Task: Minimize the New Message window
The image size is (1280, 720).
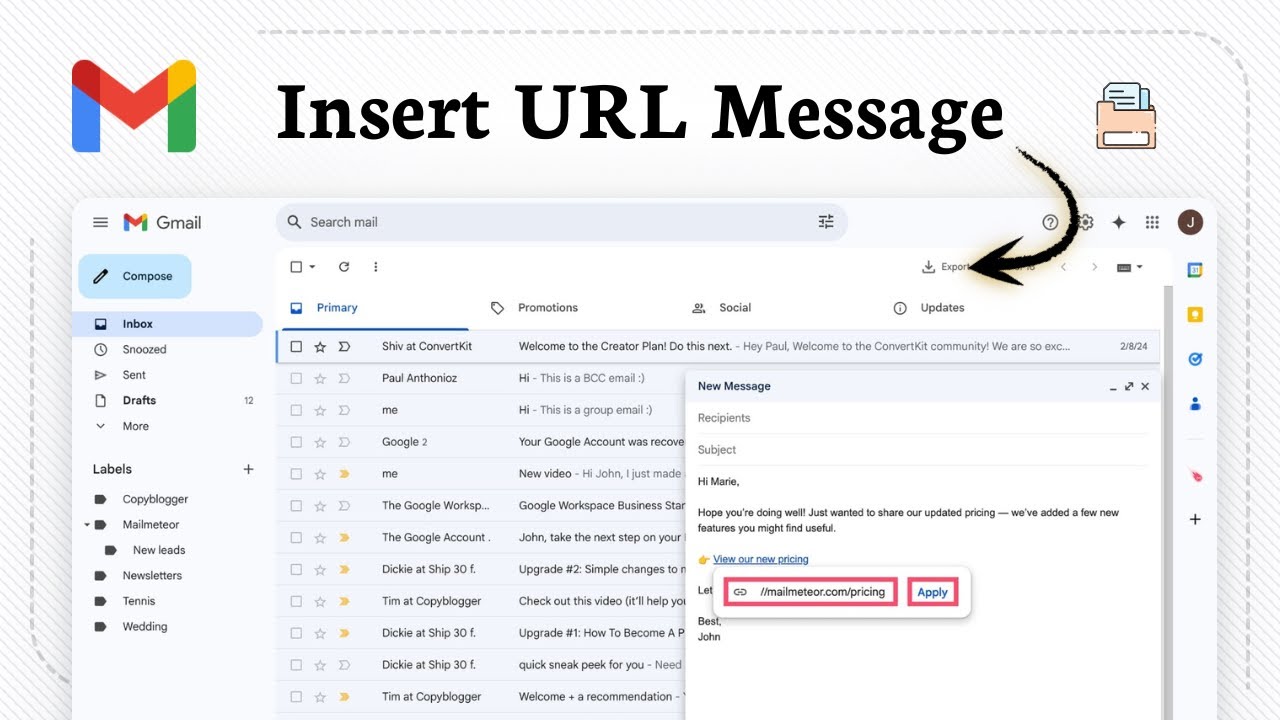Action: pyautogui.click(x=1113, y=387)
